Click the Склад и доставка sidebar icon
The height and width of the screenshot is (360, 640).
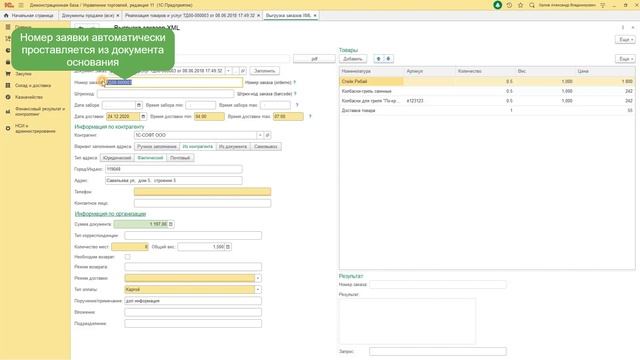coord(8,85)
